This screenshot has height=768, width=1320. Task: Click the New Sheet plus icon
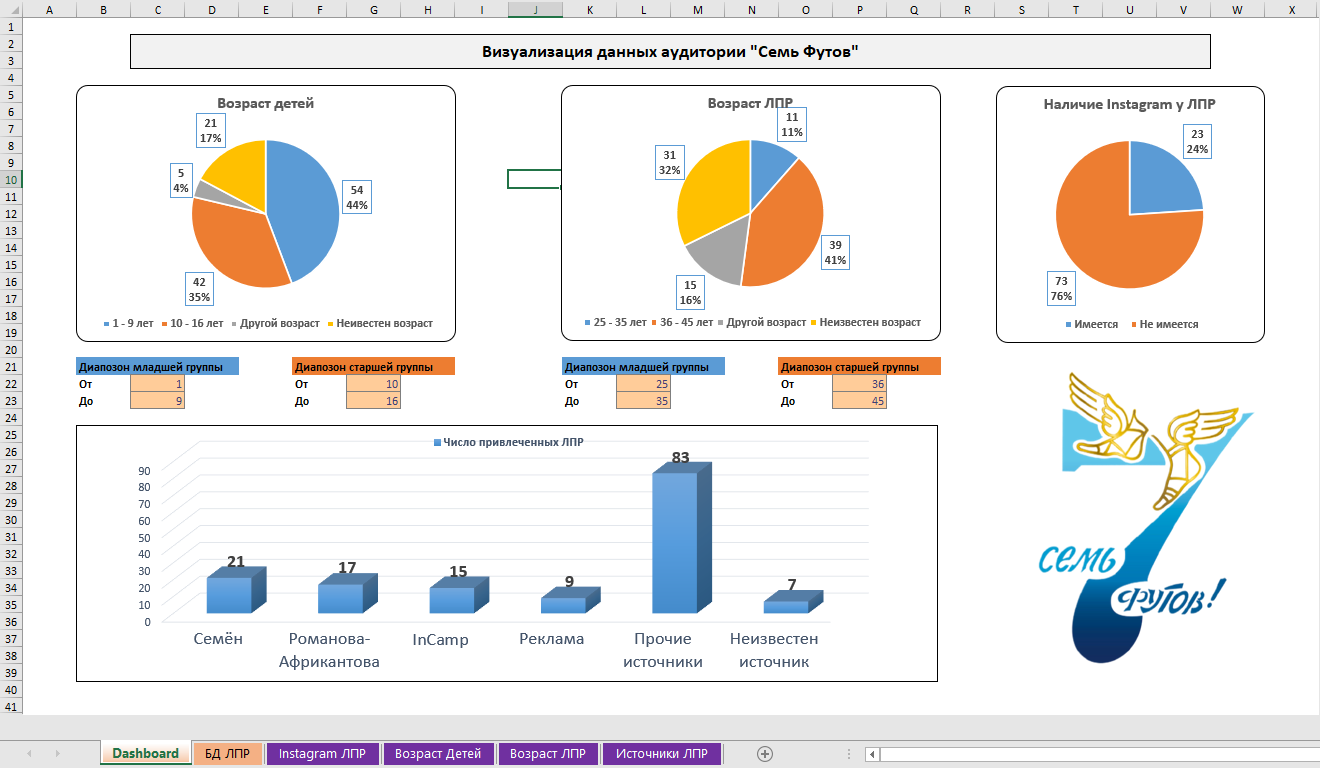[x=763, y=753]
